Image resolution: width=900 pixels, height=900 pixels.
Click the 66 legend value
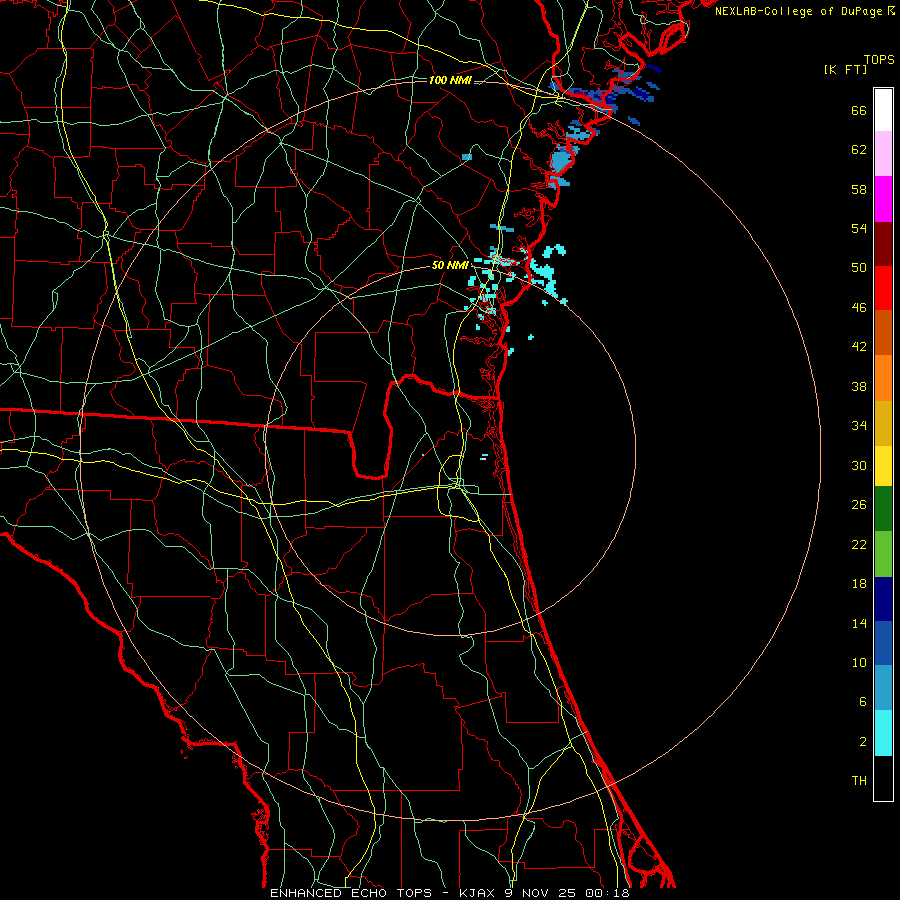tap(859, 110)
